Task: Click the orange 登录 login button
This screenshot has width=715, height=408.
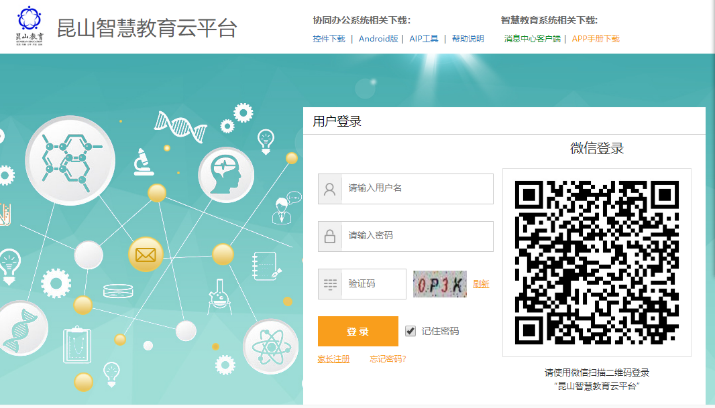Action: tap(358, 331)
